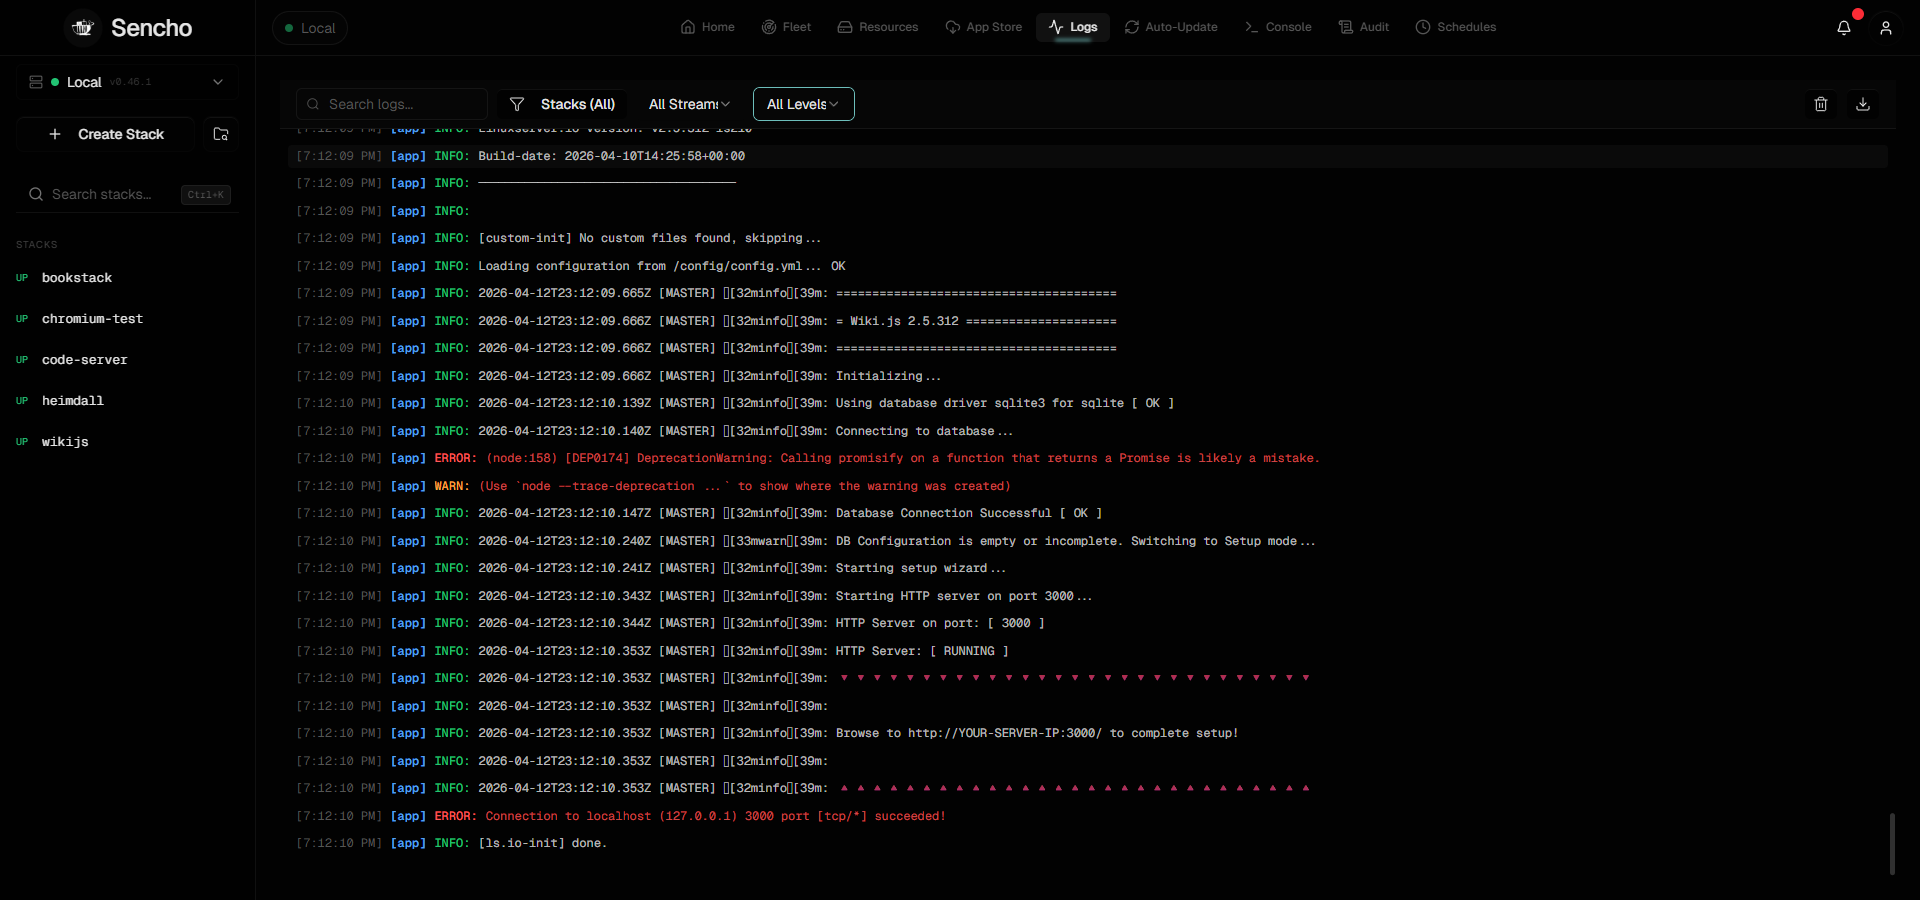Screen dimensions: 1920x900
Task: Click 'Loading configuration from /config/config.yml' line
Action: pos(1088,266)
